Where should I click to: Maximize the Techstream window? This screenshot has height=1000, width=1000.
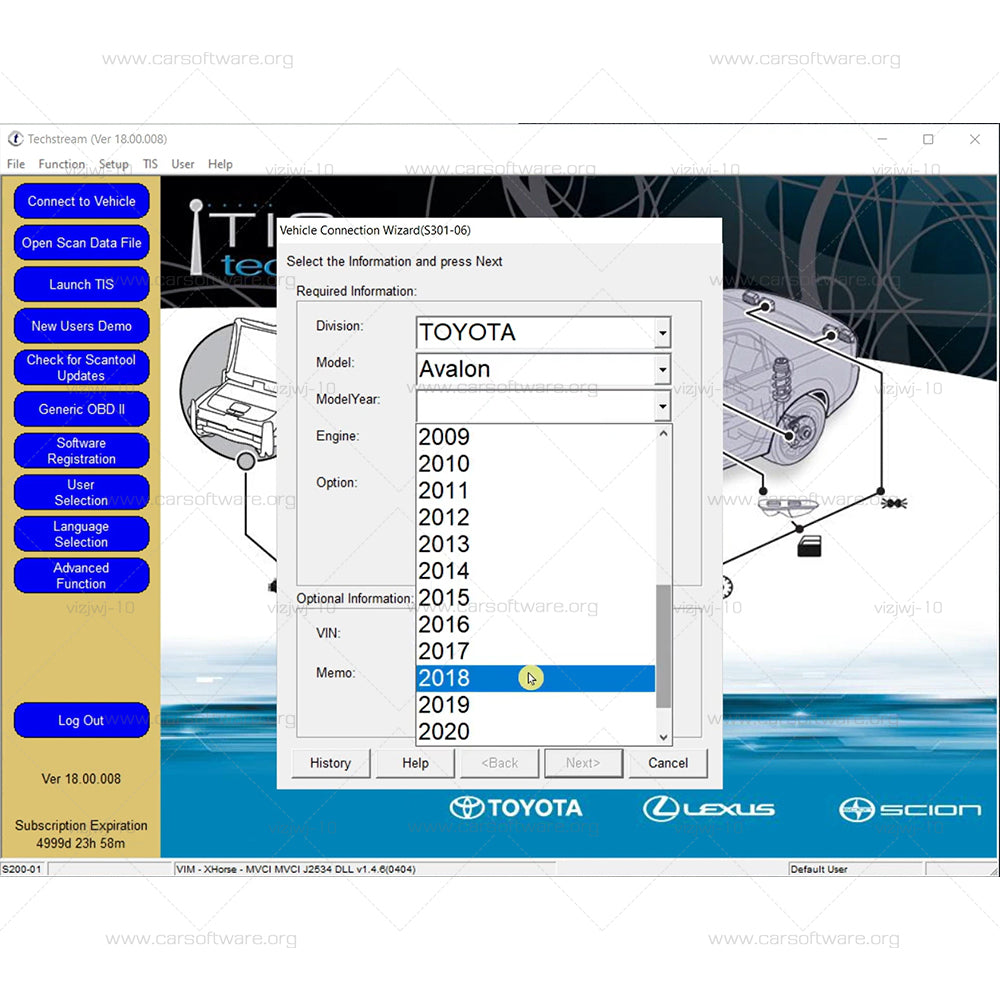click(928, 139)
